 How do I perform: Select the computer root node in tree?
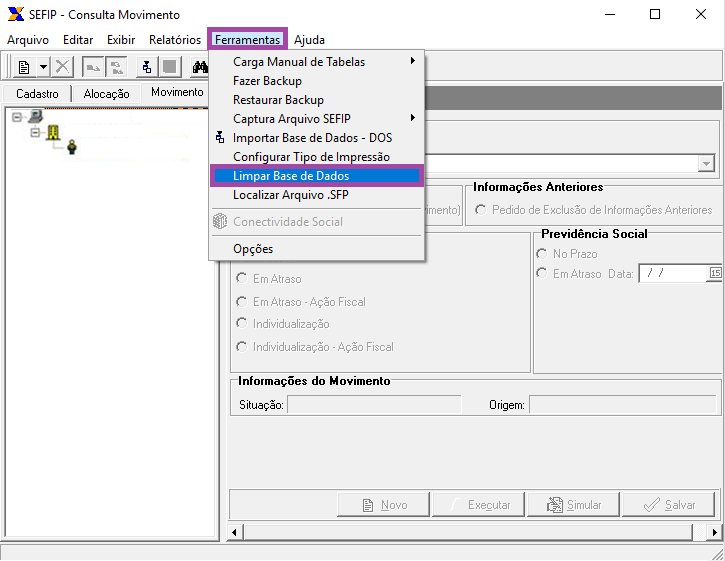(36, 117)
